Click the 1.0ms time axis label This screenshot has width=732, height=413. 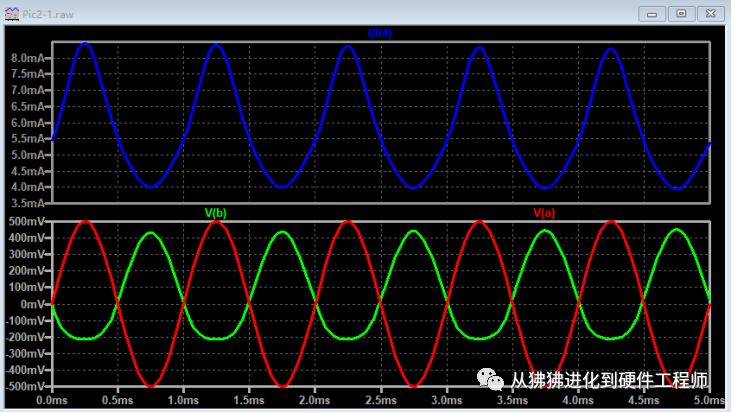point(183,400)
